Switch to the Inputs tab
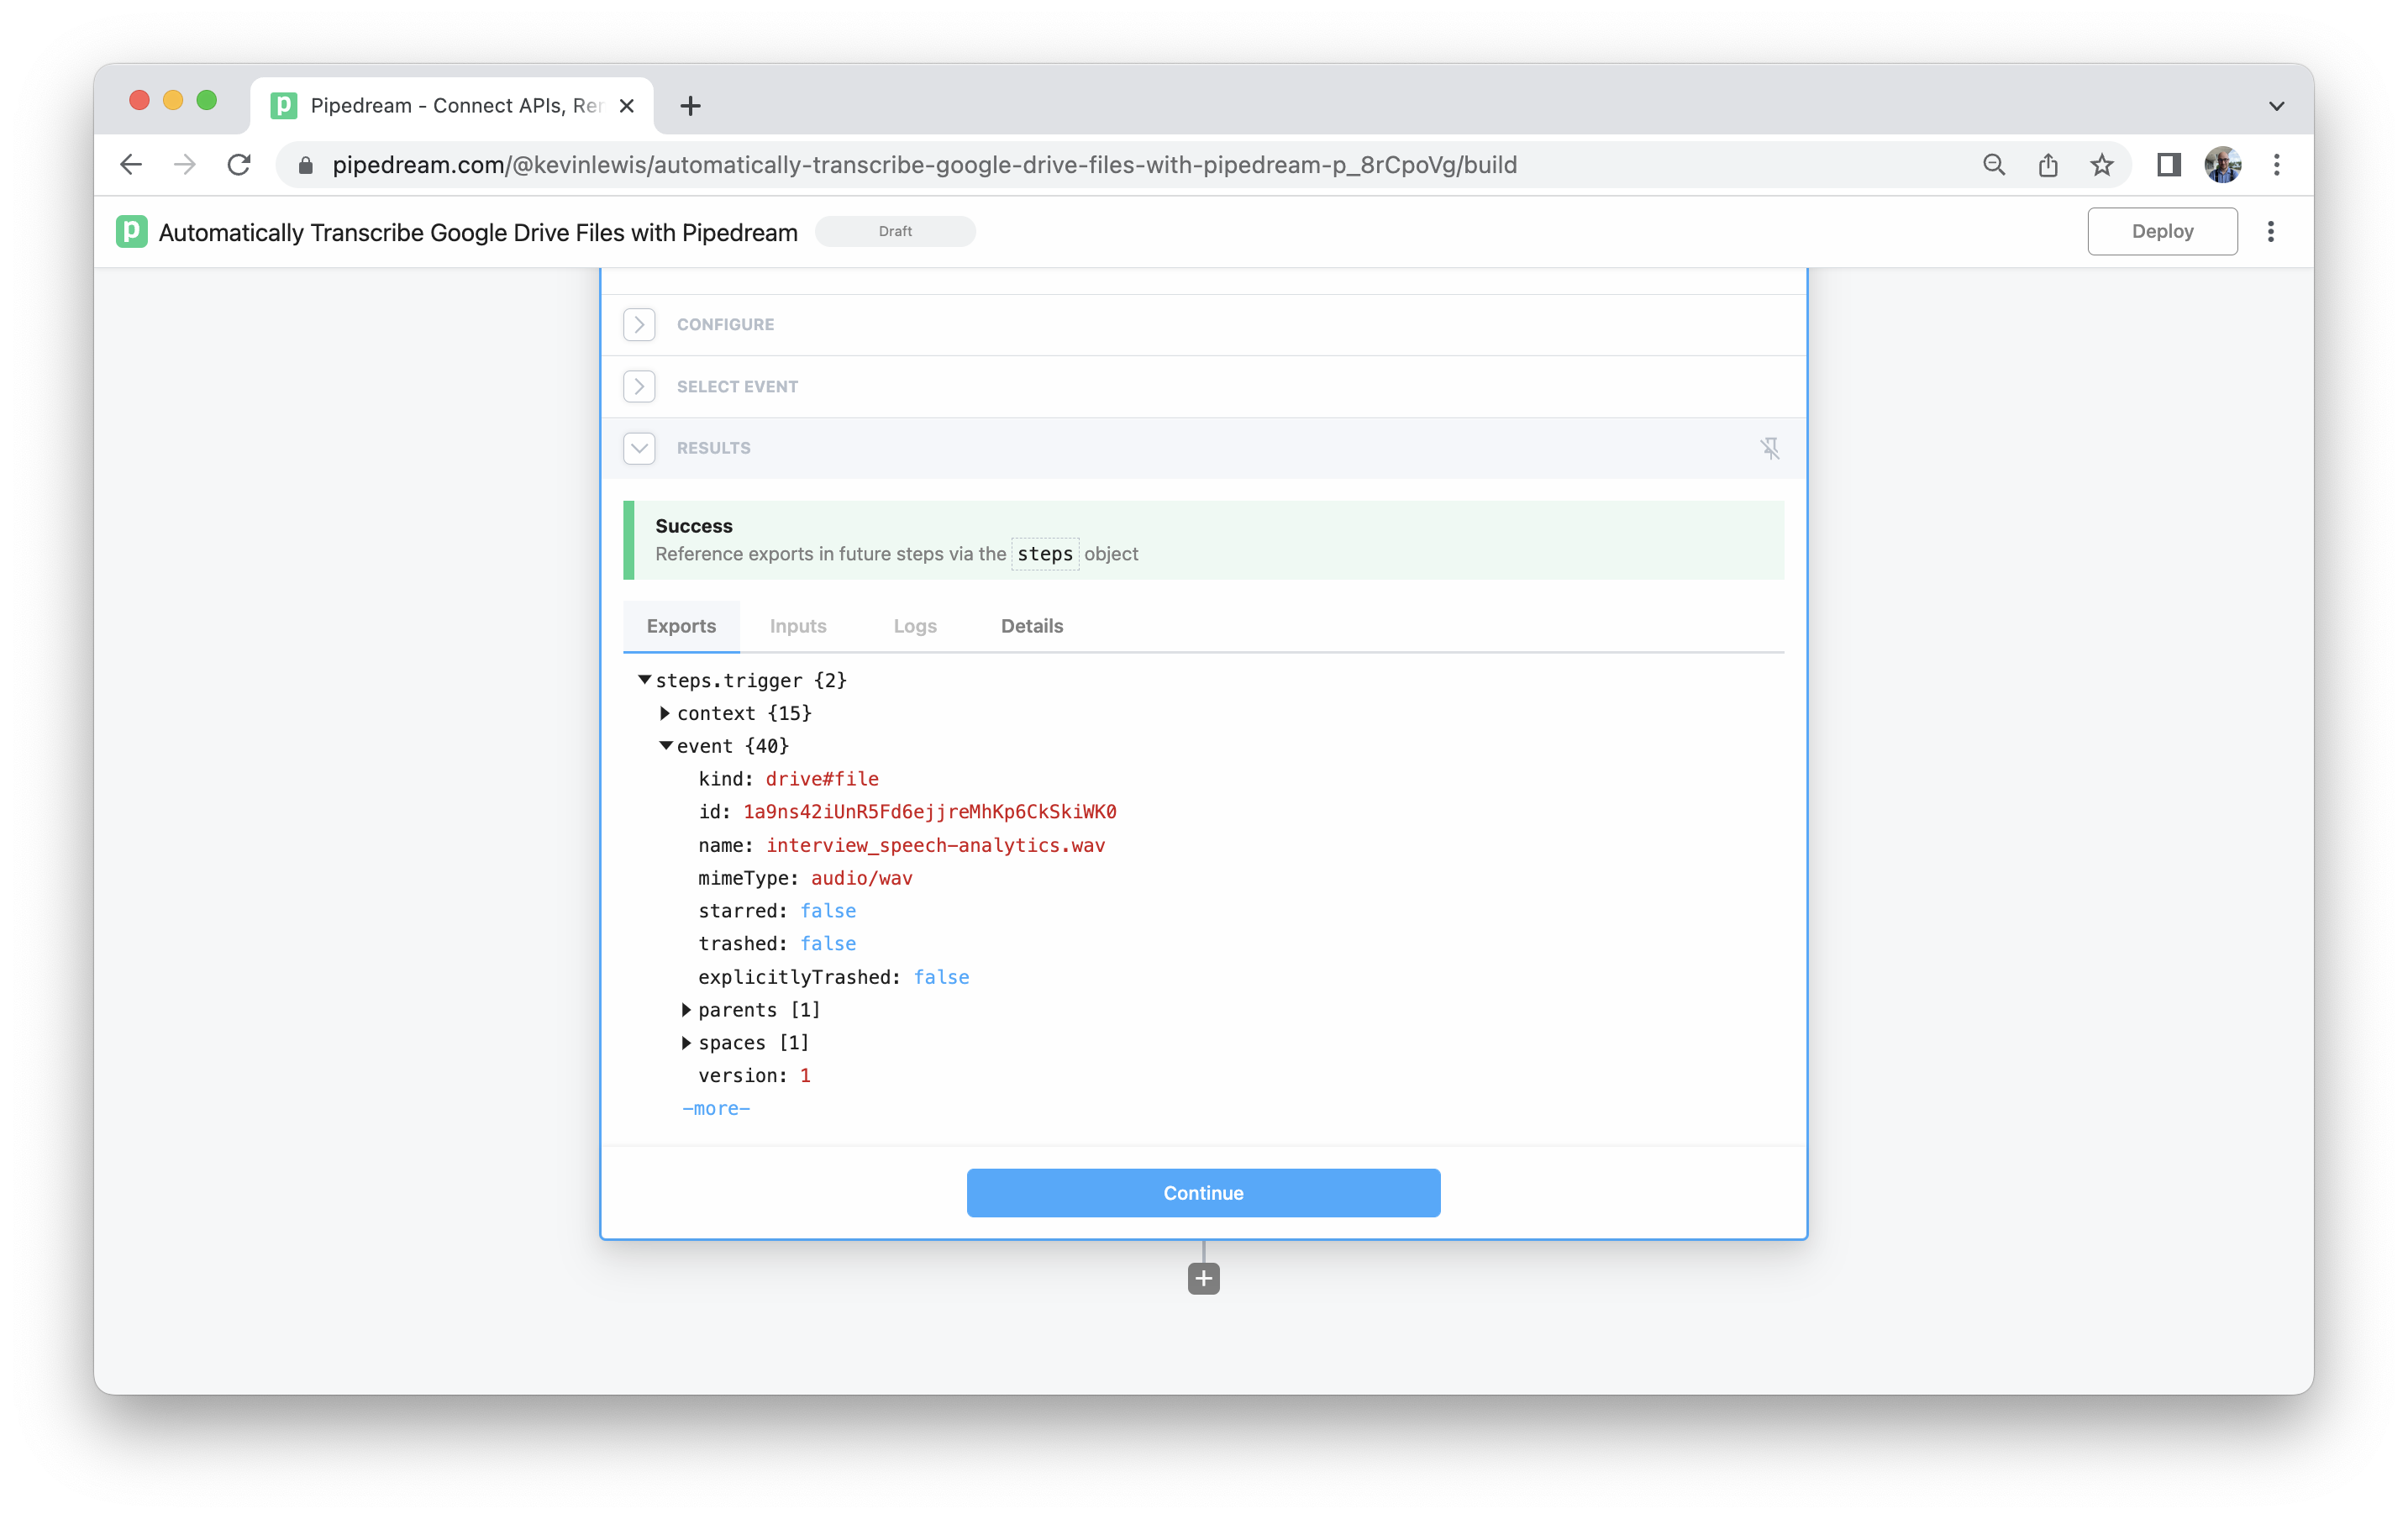The height and width of the screenshot is (1519, 2408). pos(798,626)
